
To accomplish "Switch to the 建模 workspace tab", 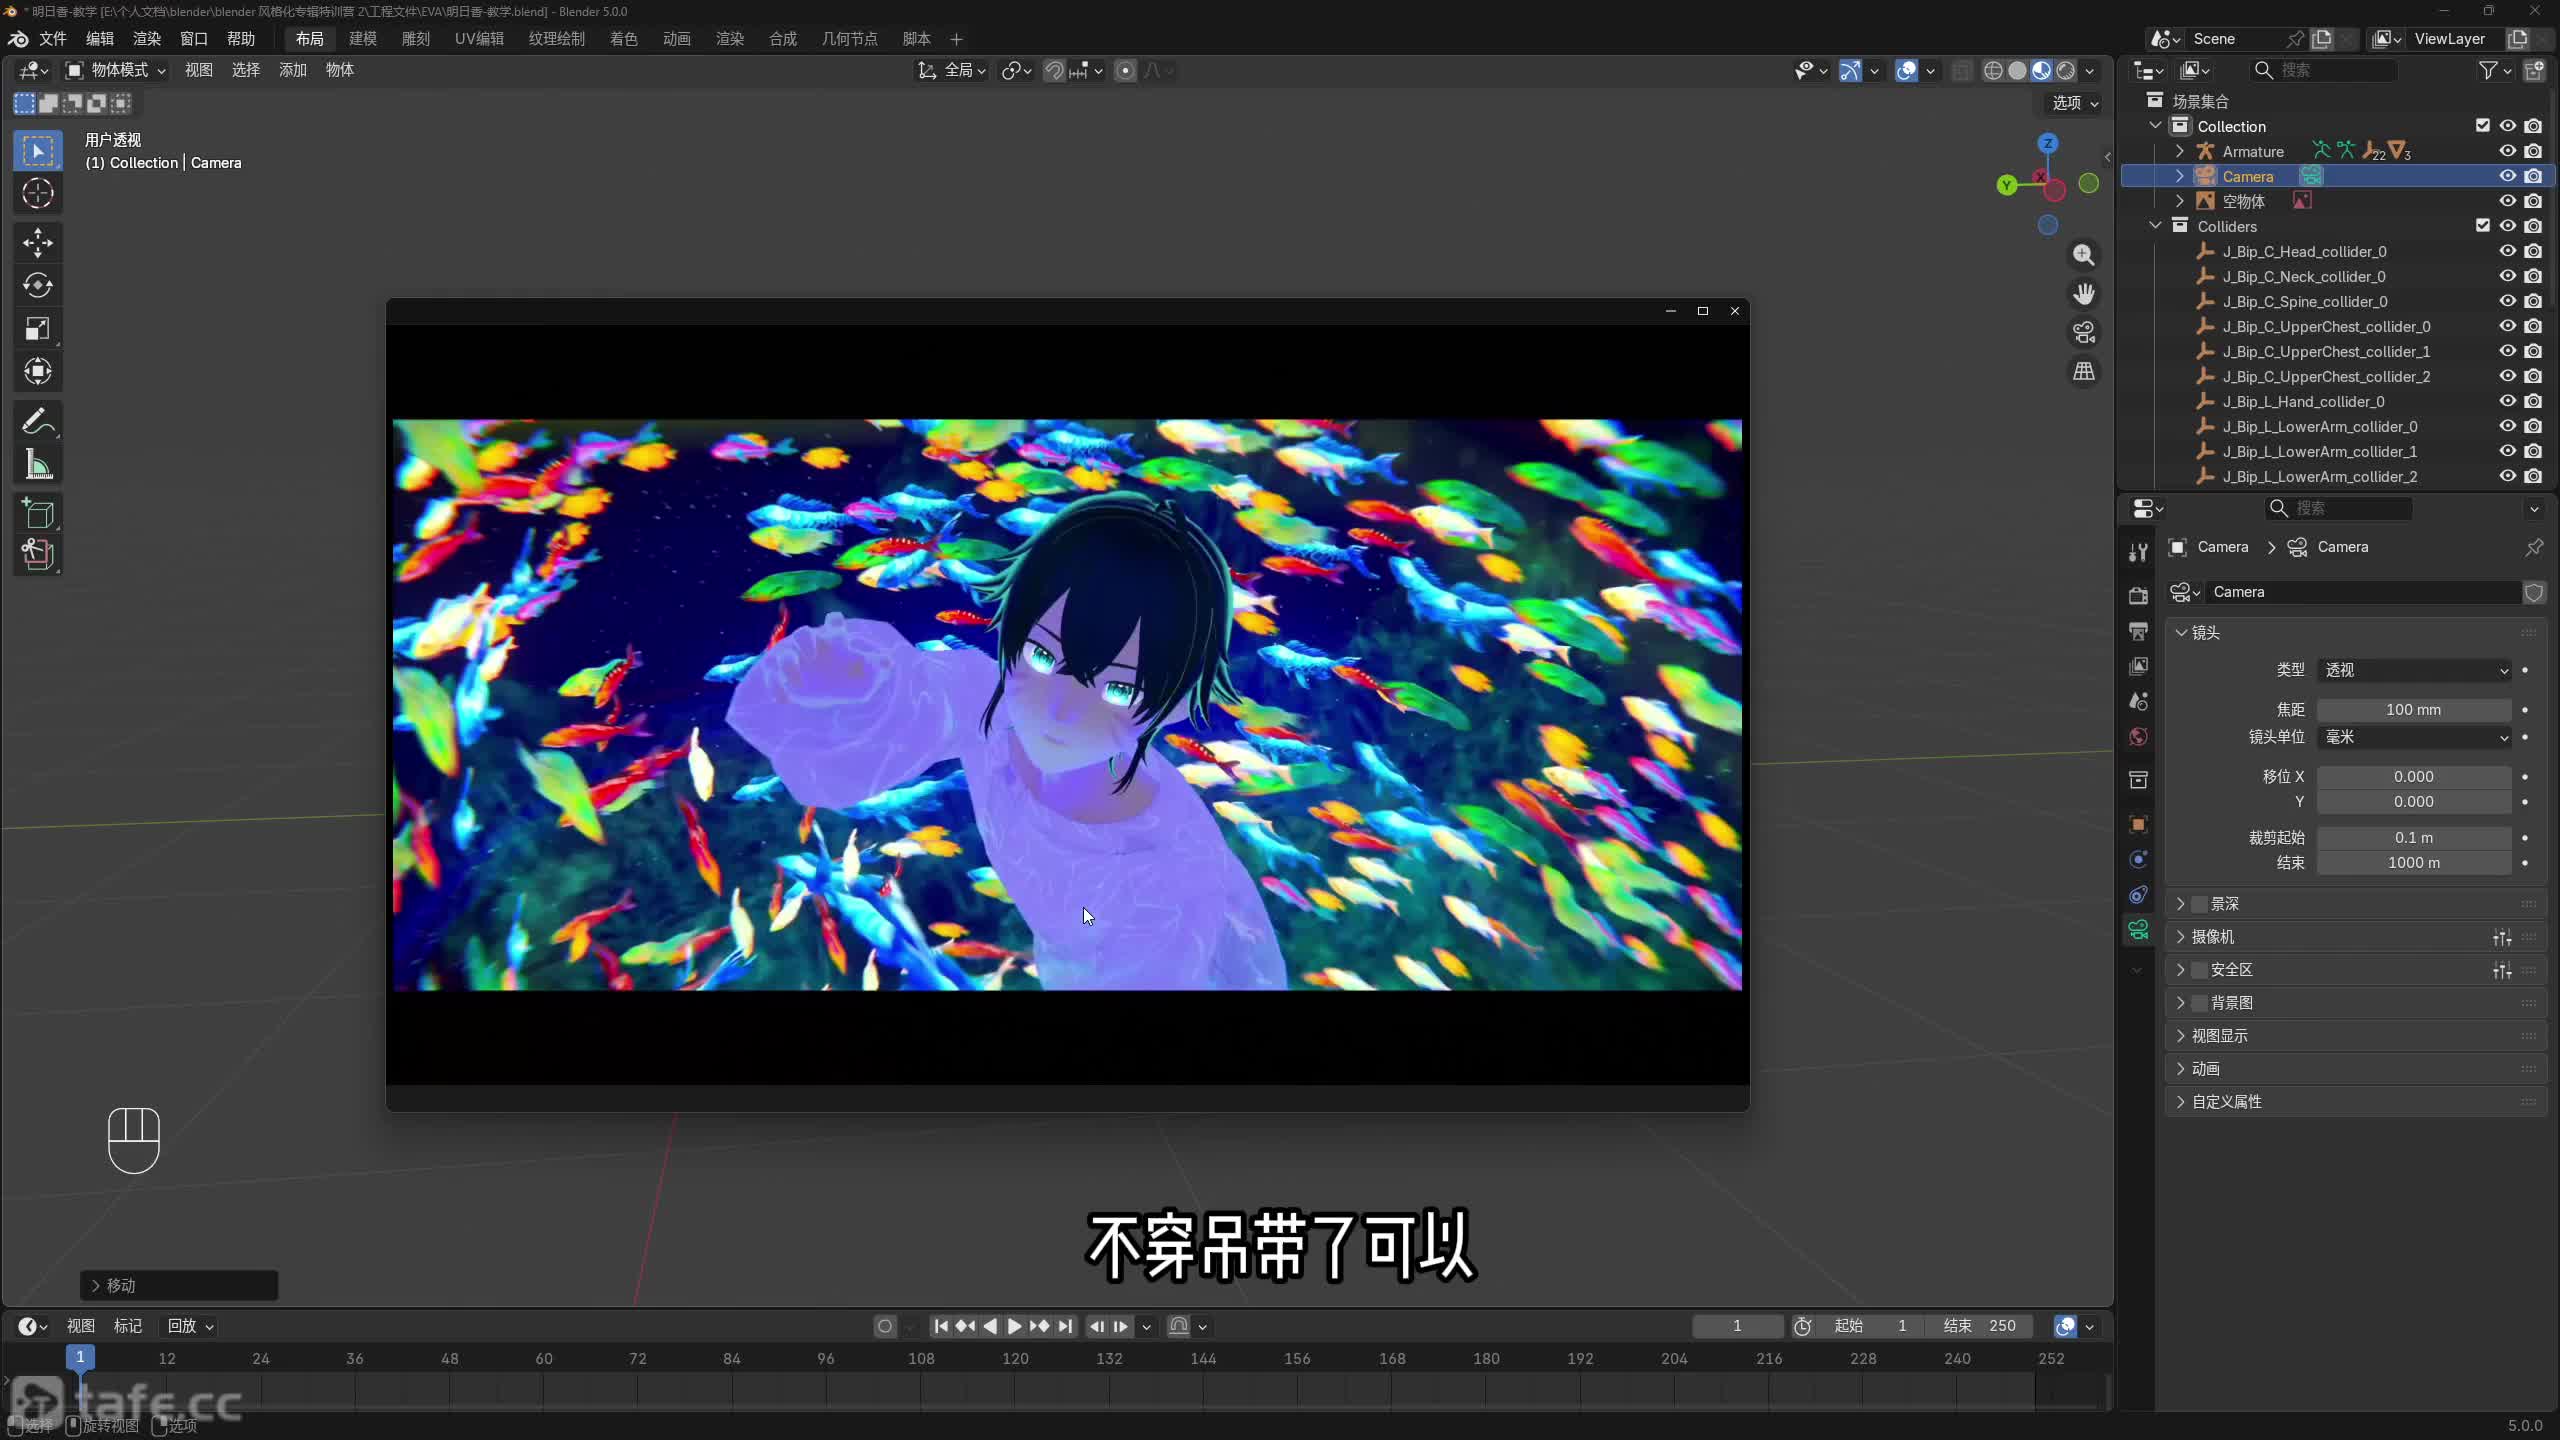I will click(362, 39).
